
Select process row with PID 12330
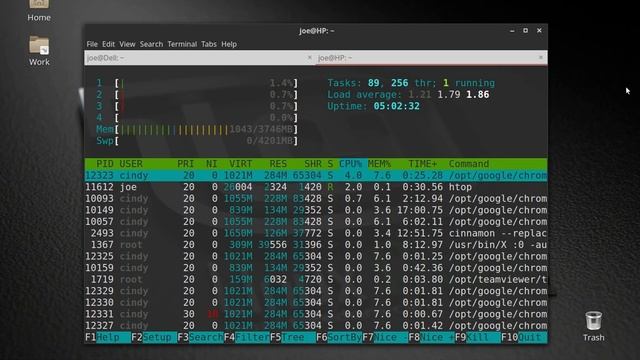click(x=316, y=303)
